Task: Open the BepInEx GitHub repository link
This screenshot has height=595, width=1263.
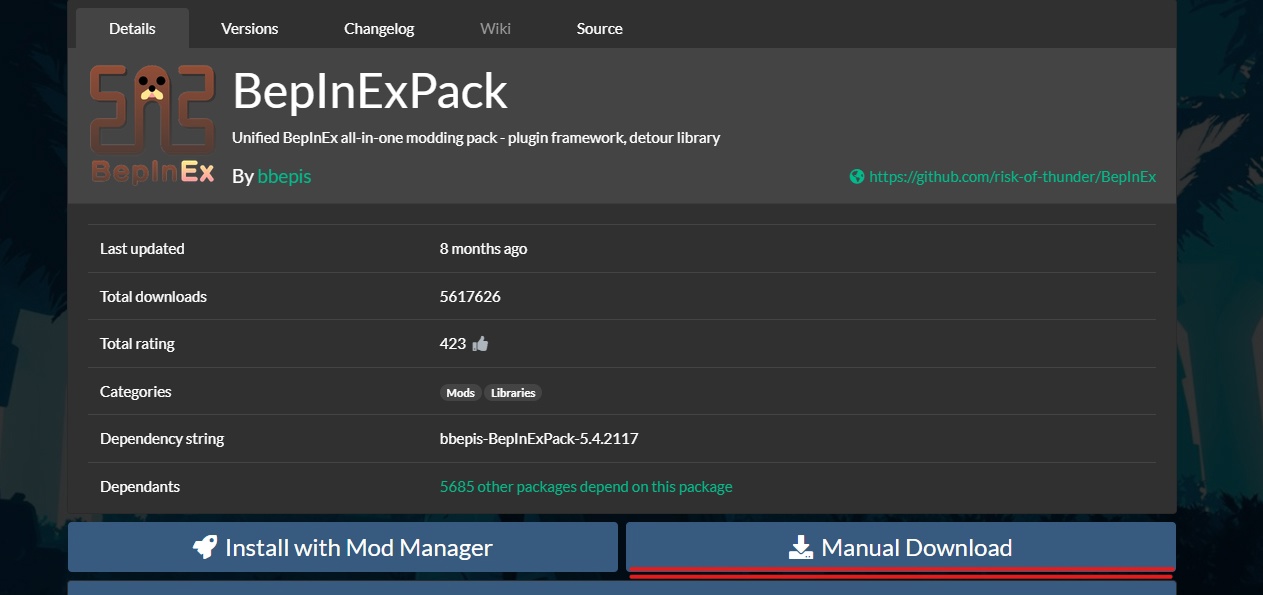Action: 1012,177
